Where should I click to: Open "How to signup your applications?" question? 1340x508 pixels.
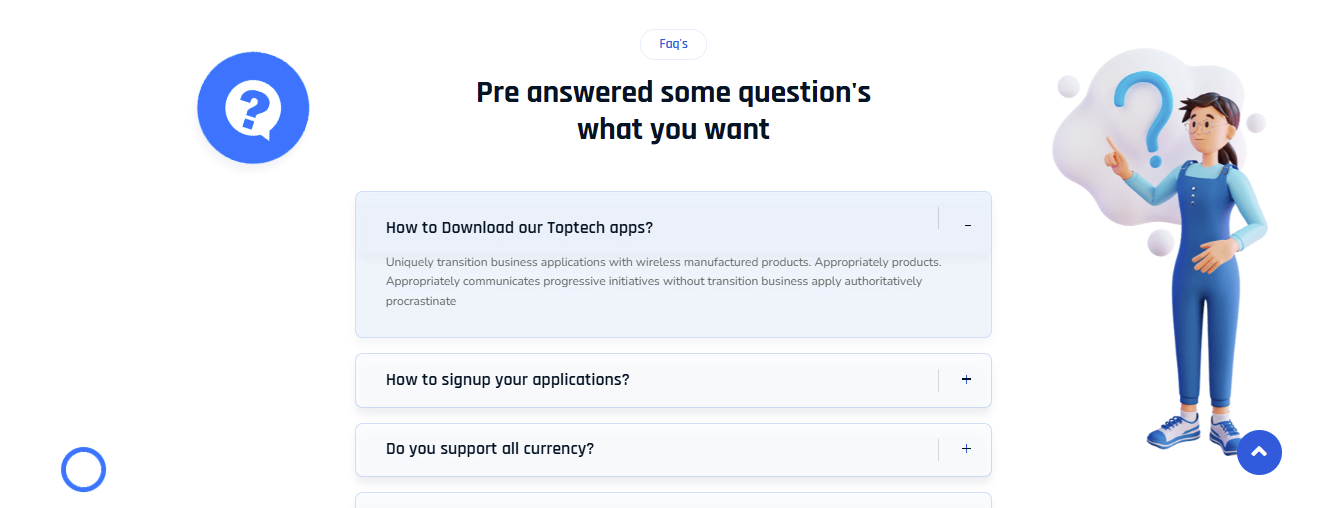pyautogui.click(x=507, y=380)
